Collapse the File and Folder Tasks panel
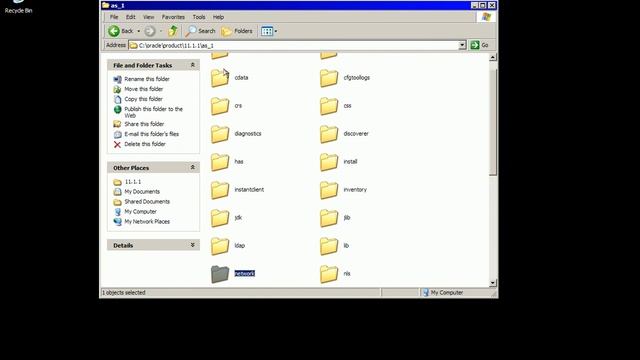Image resolution: width=640 pixels, height=360 pixels. pyautogui.click(x=193, y=65)
